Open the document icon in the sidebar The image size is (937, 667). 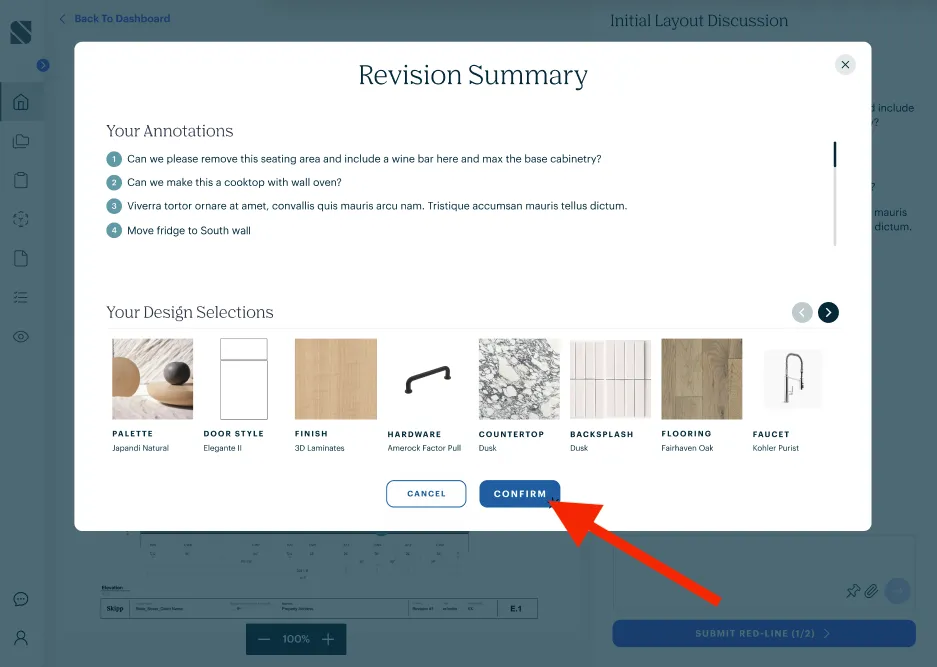coord(21,258)
